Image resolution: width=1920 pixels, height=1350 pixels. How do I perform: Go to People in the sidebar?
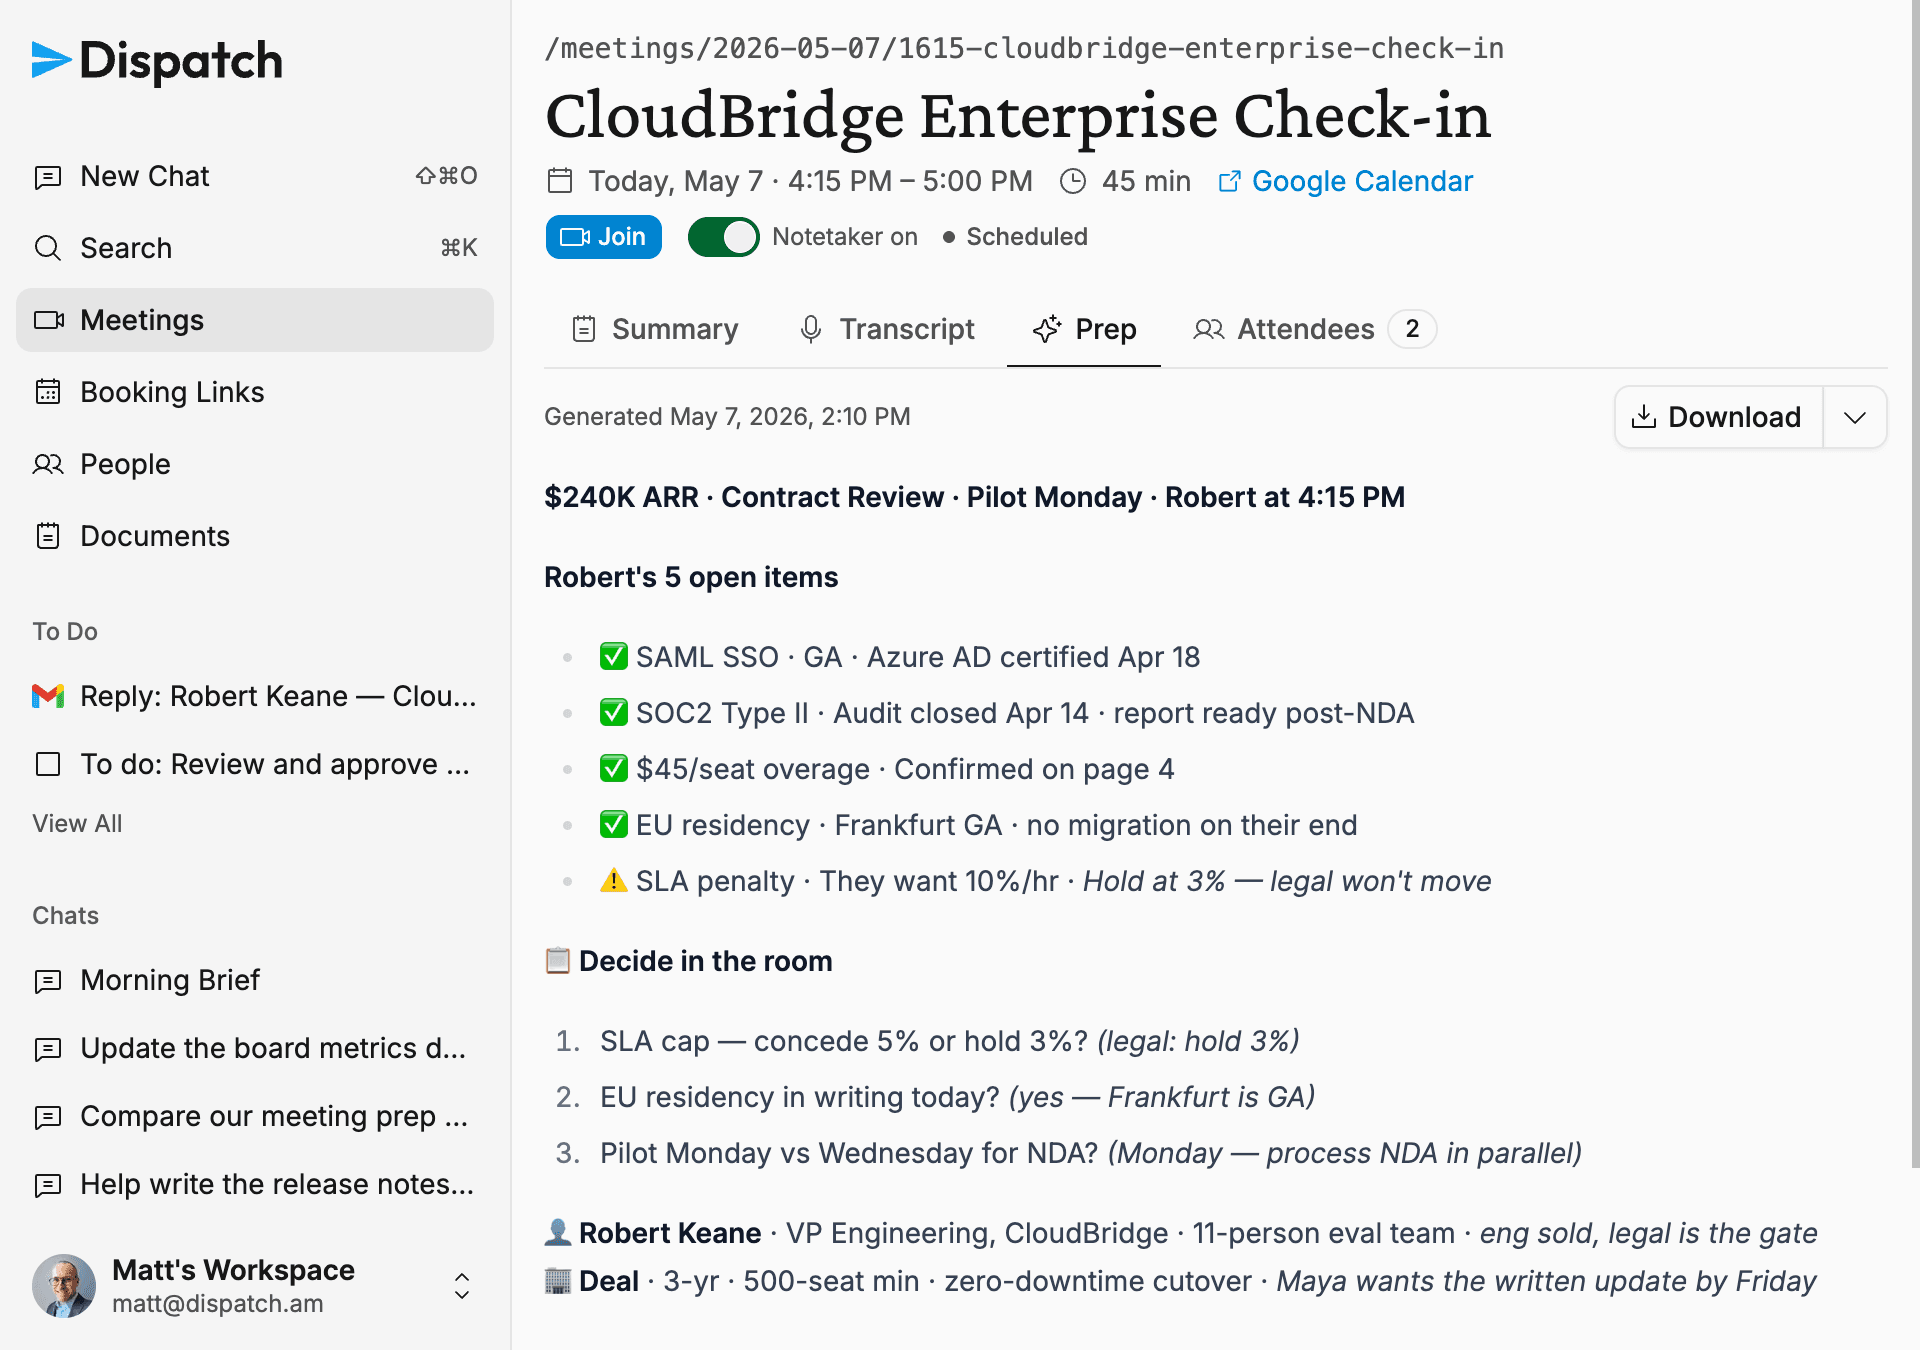(x=255, y=464)
